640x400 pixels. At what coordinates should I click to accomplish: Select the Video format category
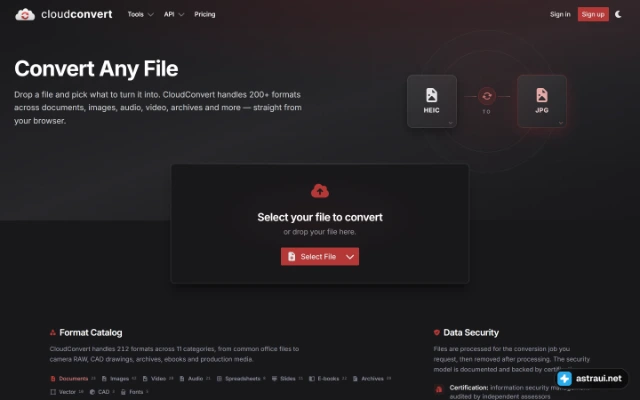tap(158, 379)
